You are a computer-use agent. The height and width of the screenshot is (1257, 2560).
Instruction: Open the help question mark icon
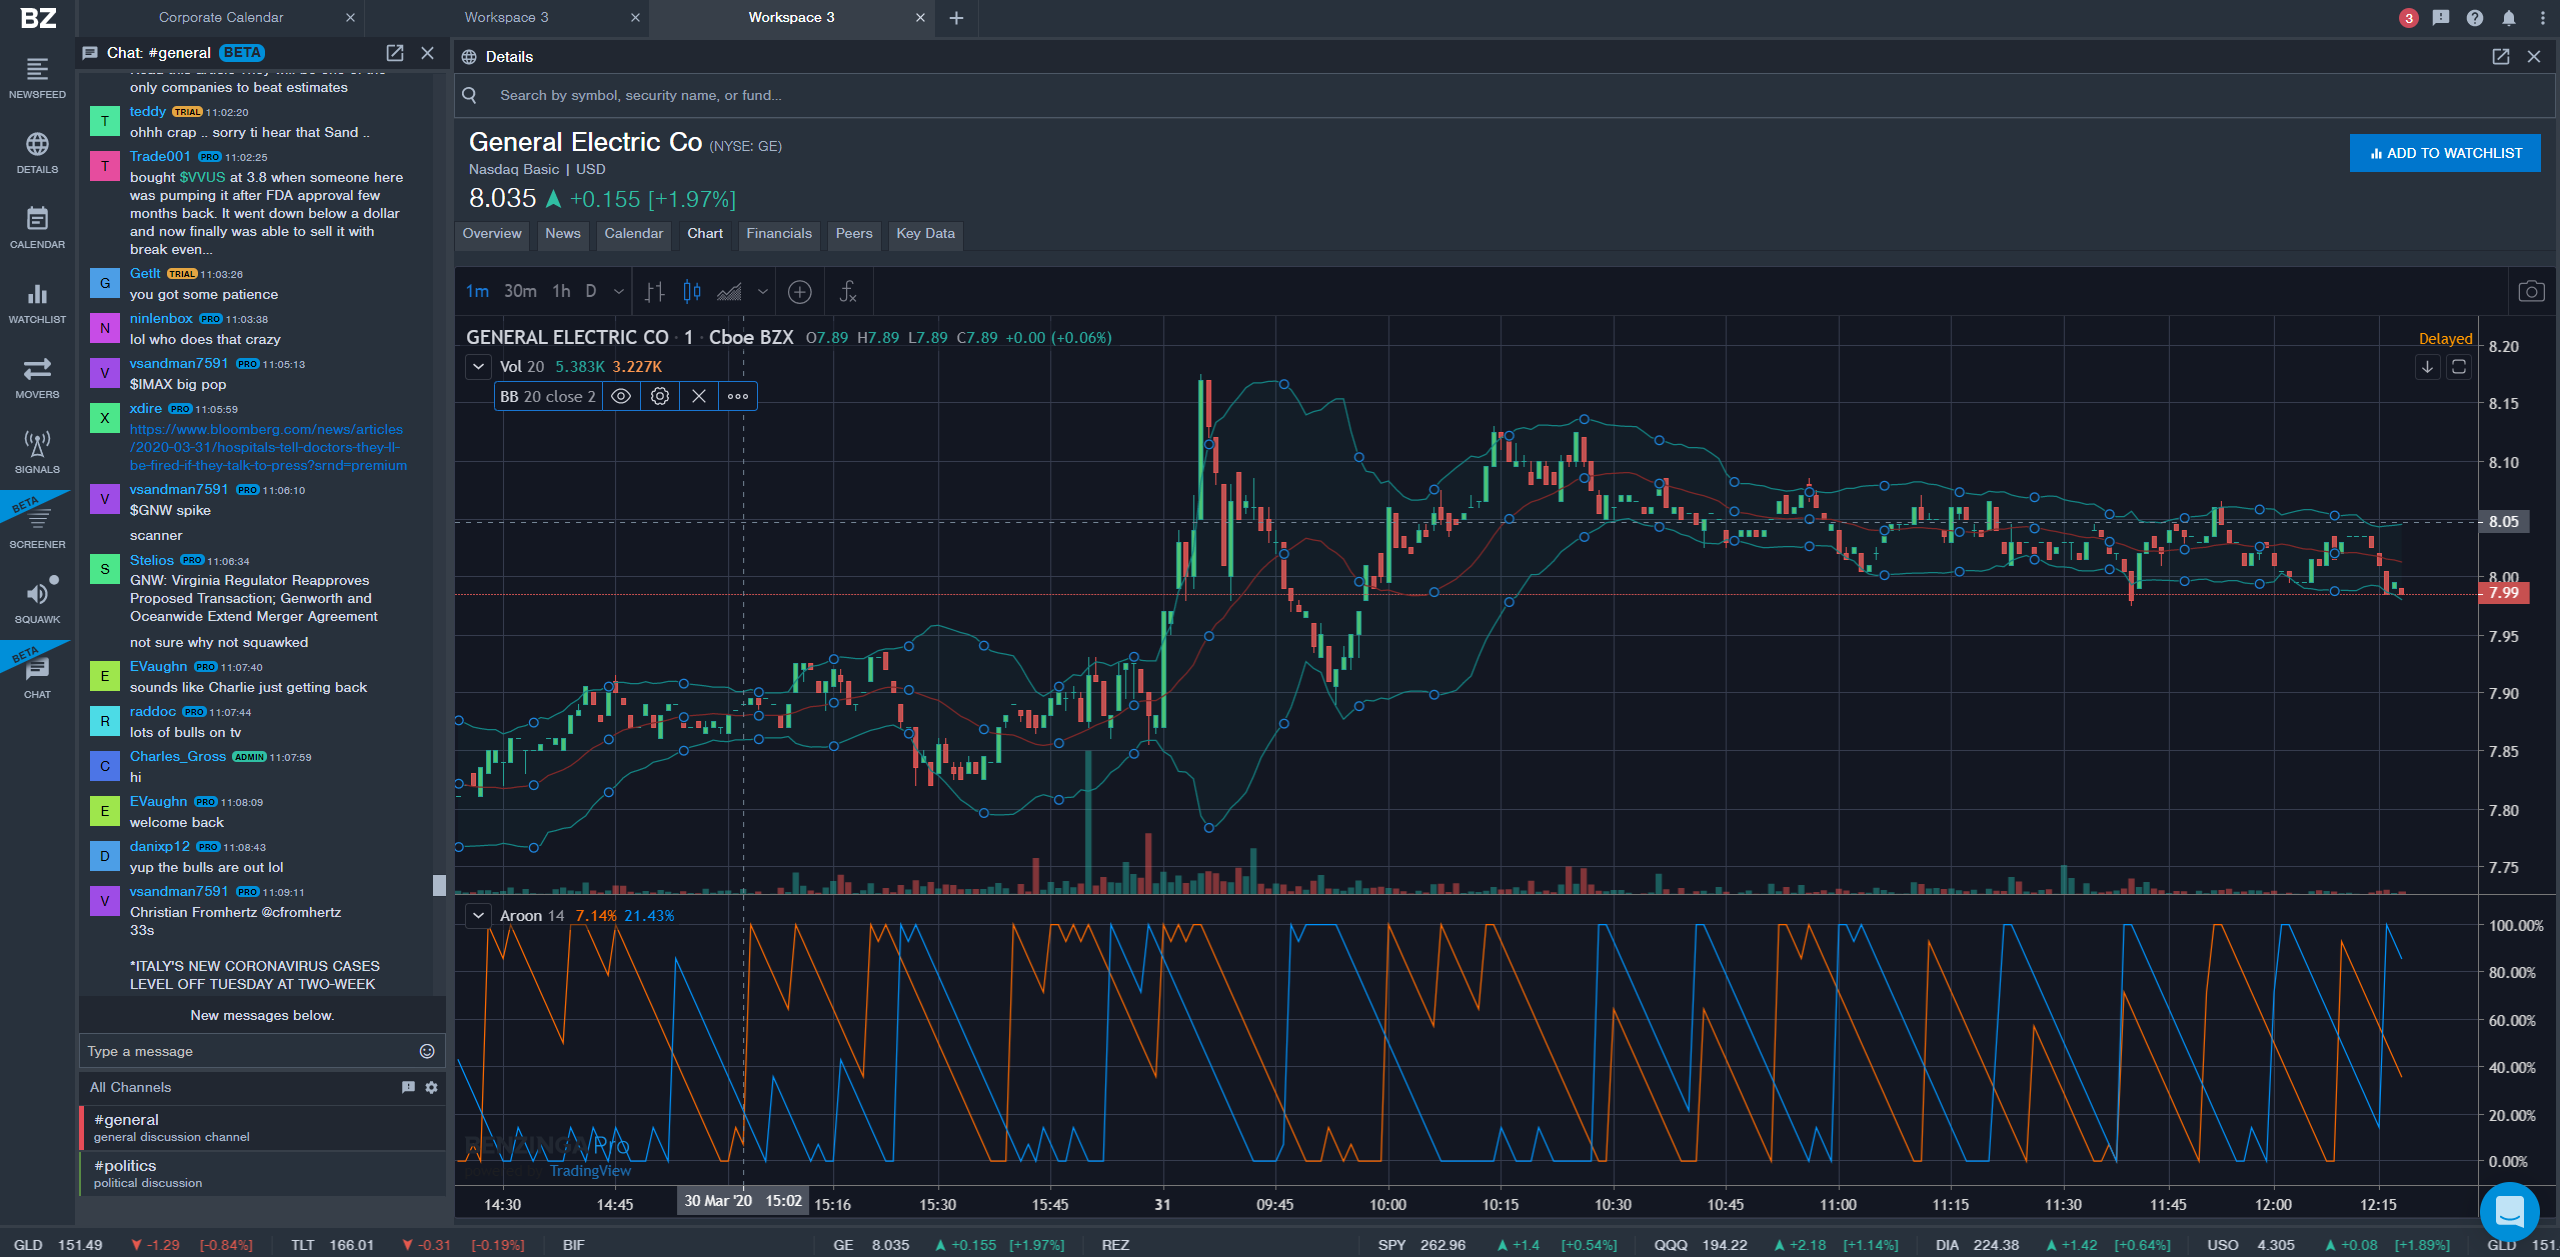(x=2475, y=18)
